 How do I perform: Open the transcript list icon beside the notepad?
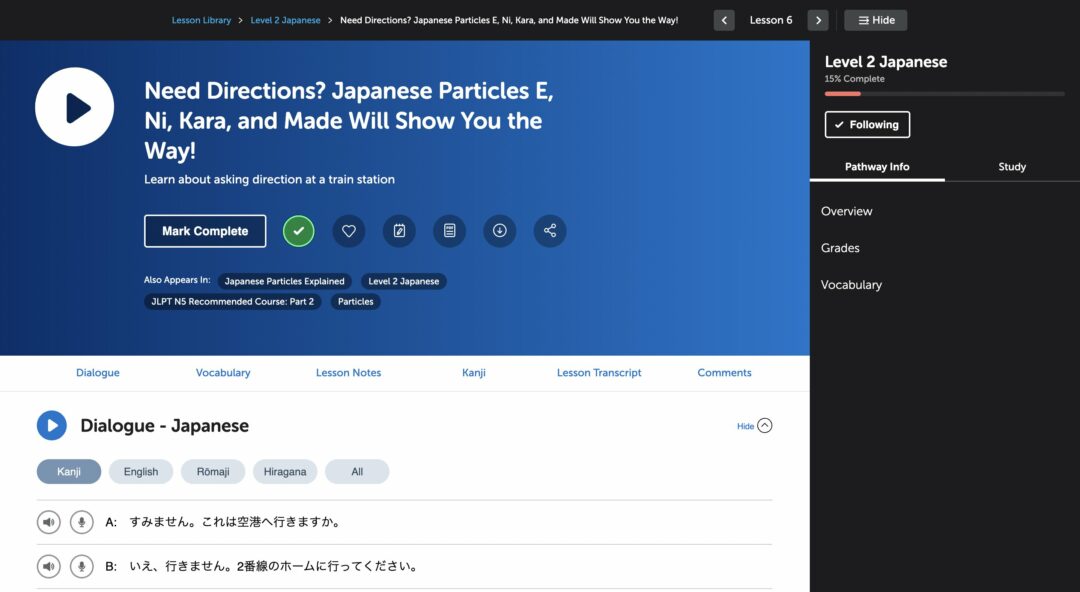449,231
